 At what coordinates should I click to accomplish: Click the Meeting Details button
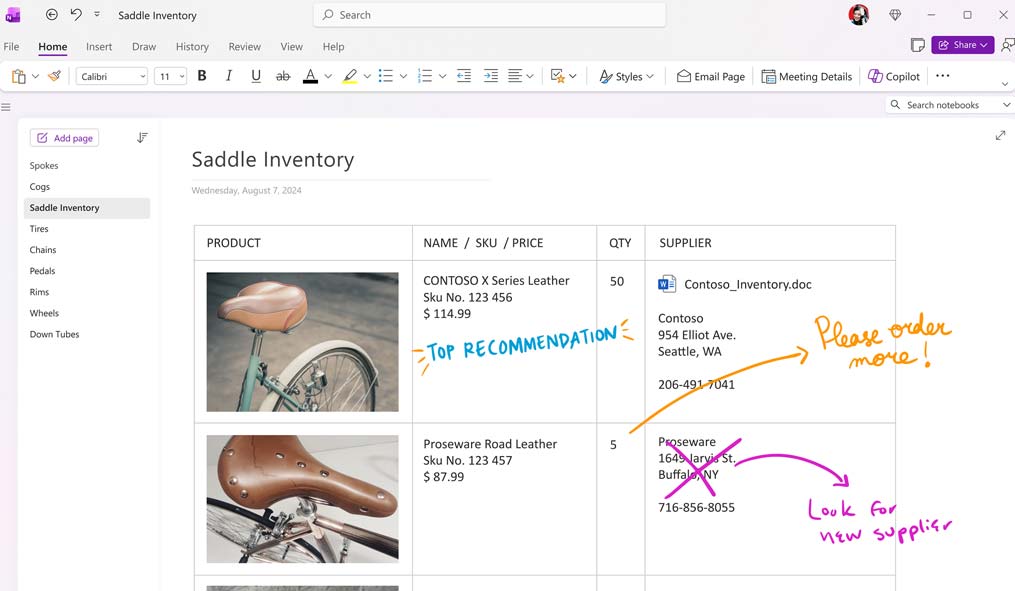807,76
